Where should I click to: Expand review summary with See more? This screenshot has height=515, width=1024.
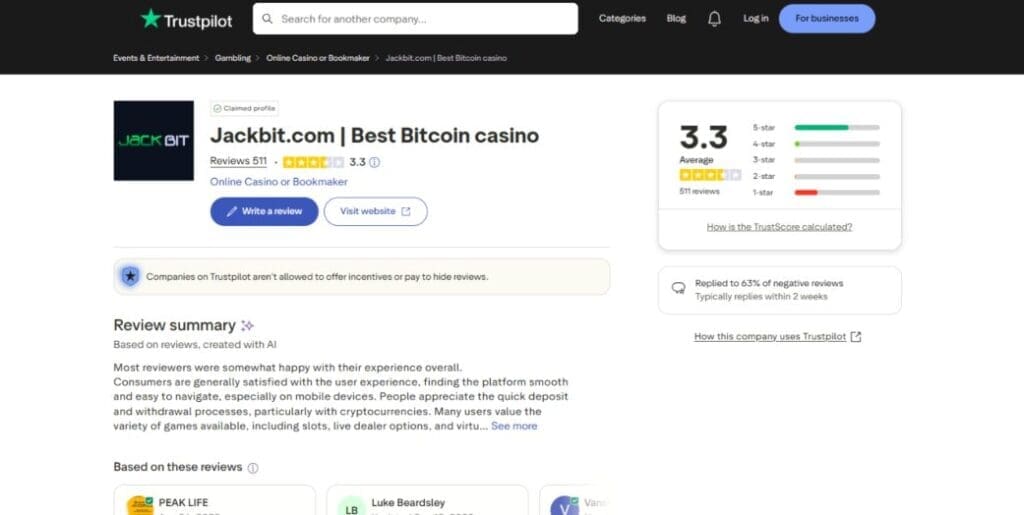(x=514, y=426)
